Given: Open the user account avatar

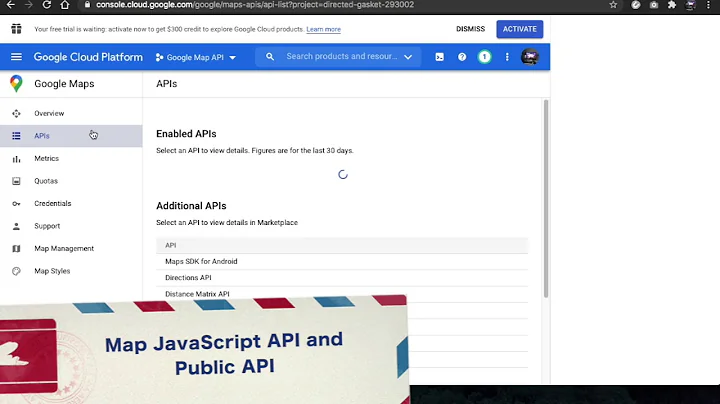Looking at the screenshot, I should [x=530, y=57].
